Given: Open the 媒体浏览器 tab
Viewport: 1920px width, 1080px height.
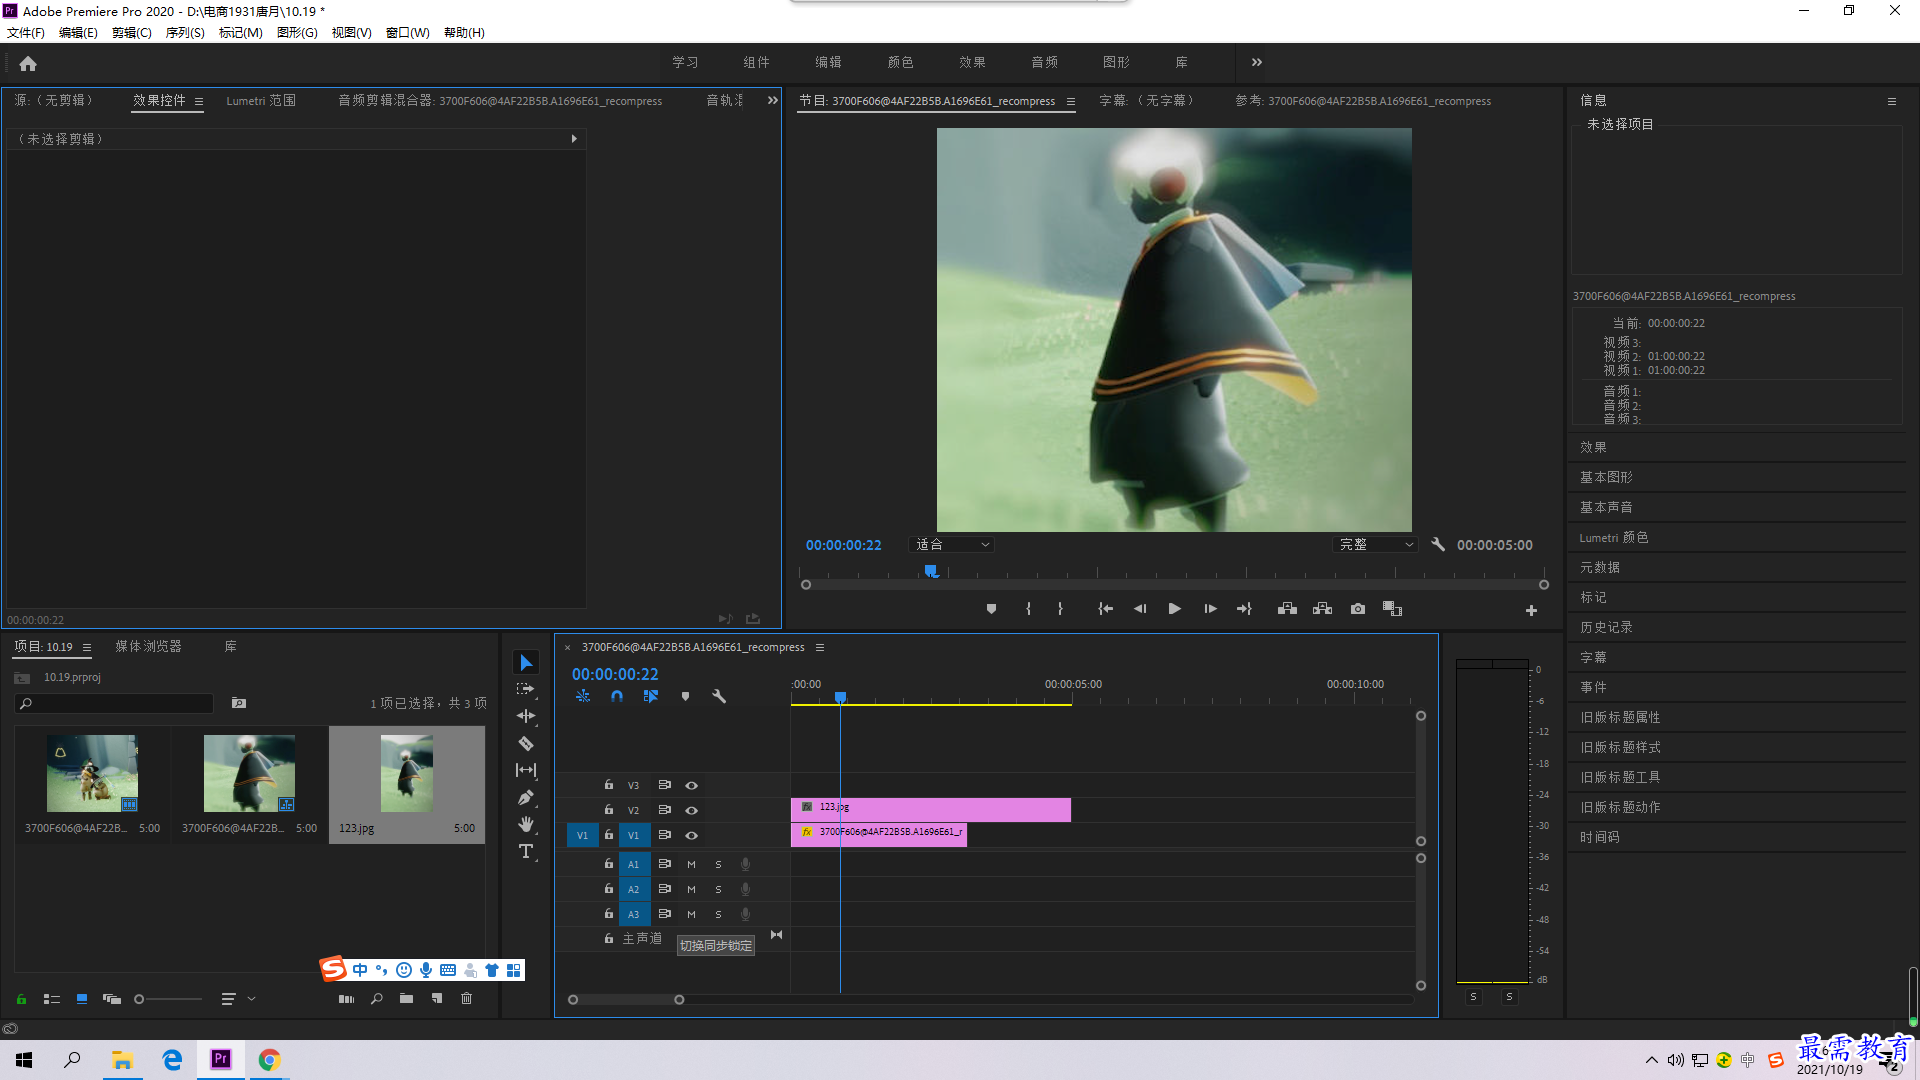Looking at the screenshot, I should coord(149,647).
